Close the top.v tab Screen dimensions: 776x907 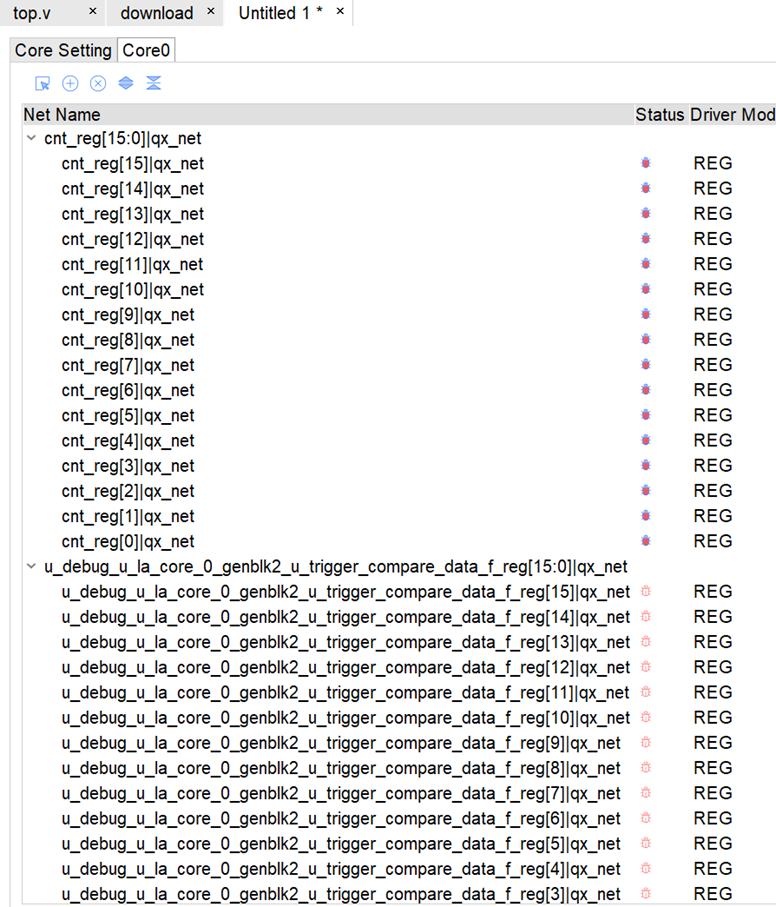[93, 11]
